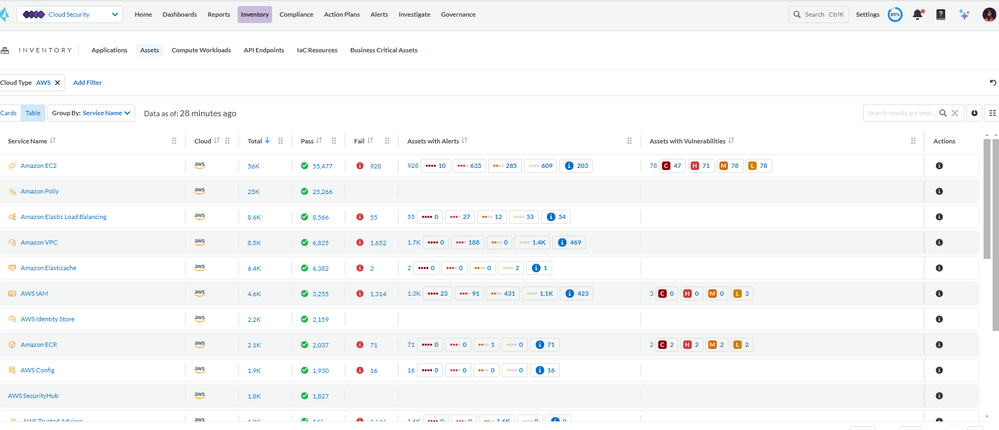
Task: Click the download icon beside table search
Action: point(975,114)
